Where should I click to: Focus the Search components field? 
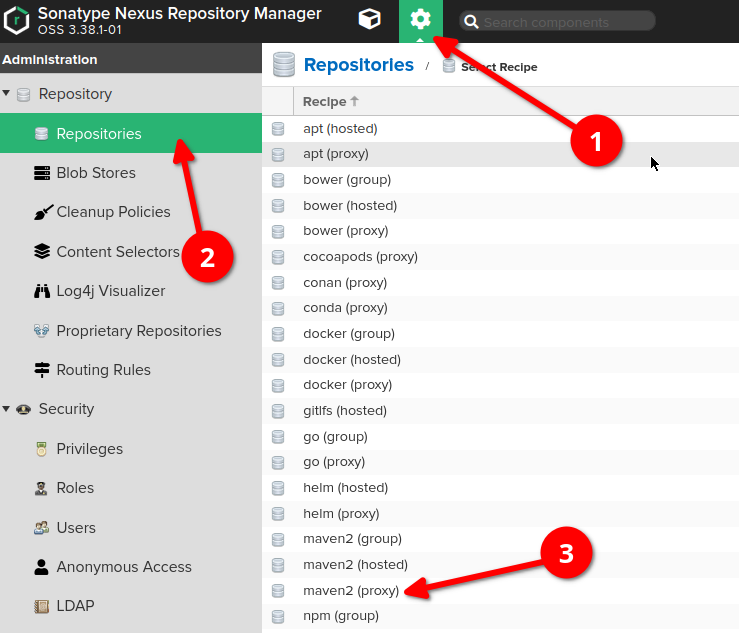(x=558, y=22)
